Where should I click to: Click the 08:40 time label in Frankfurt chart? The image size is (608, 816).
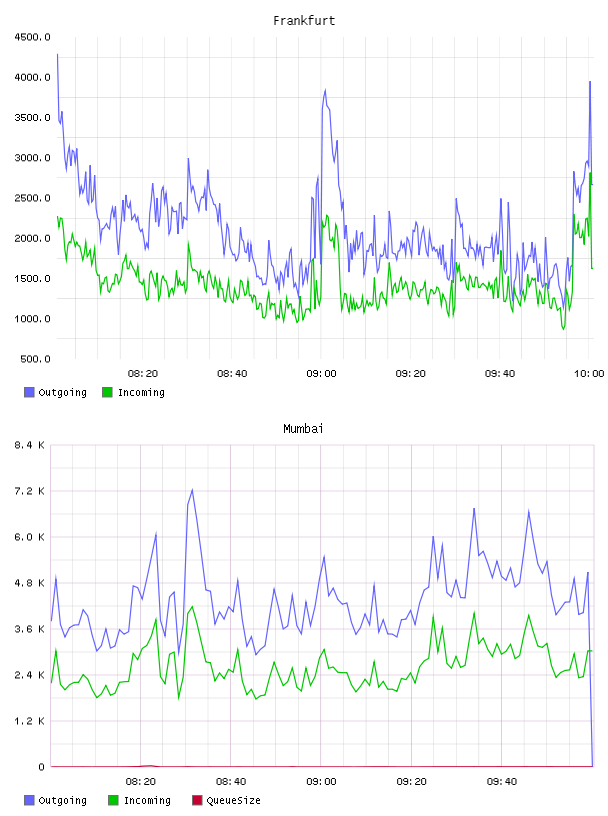[232, 374]
